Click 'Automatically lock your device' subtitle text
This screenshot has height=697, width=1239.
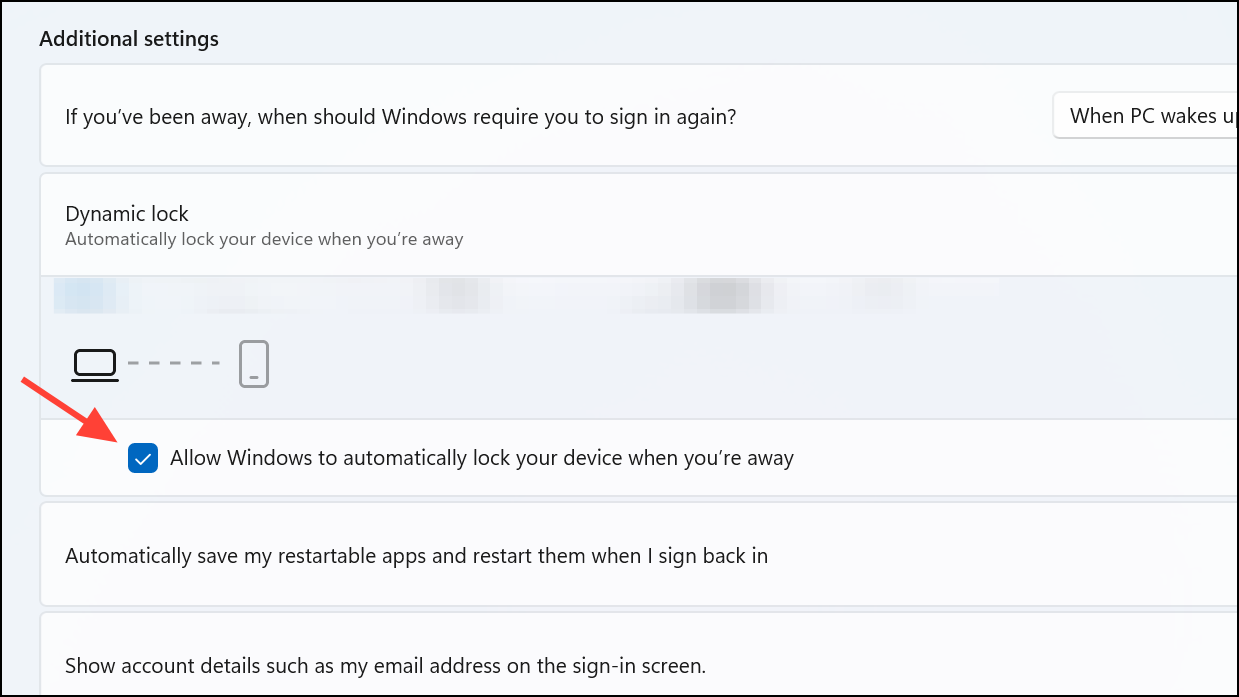(x=264, y=240)
